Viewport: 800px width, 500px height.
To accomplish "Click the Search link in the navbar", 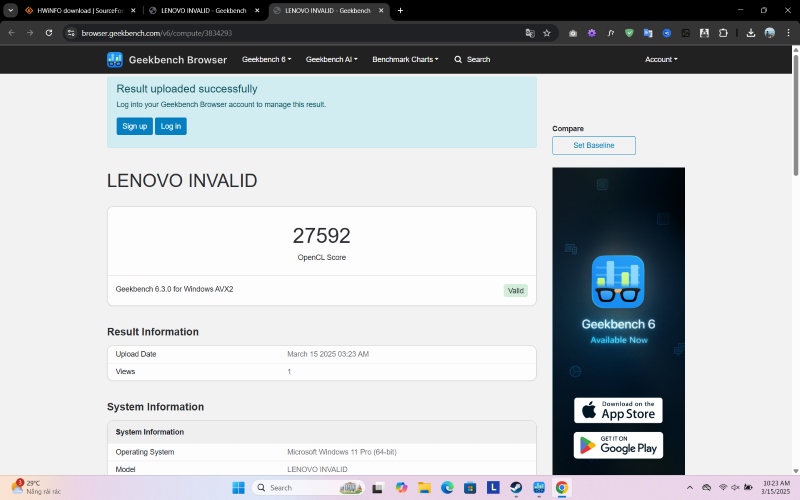I will (x=472, y=59).
